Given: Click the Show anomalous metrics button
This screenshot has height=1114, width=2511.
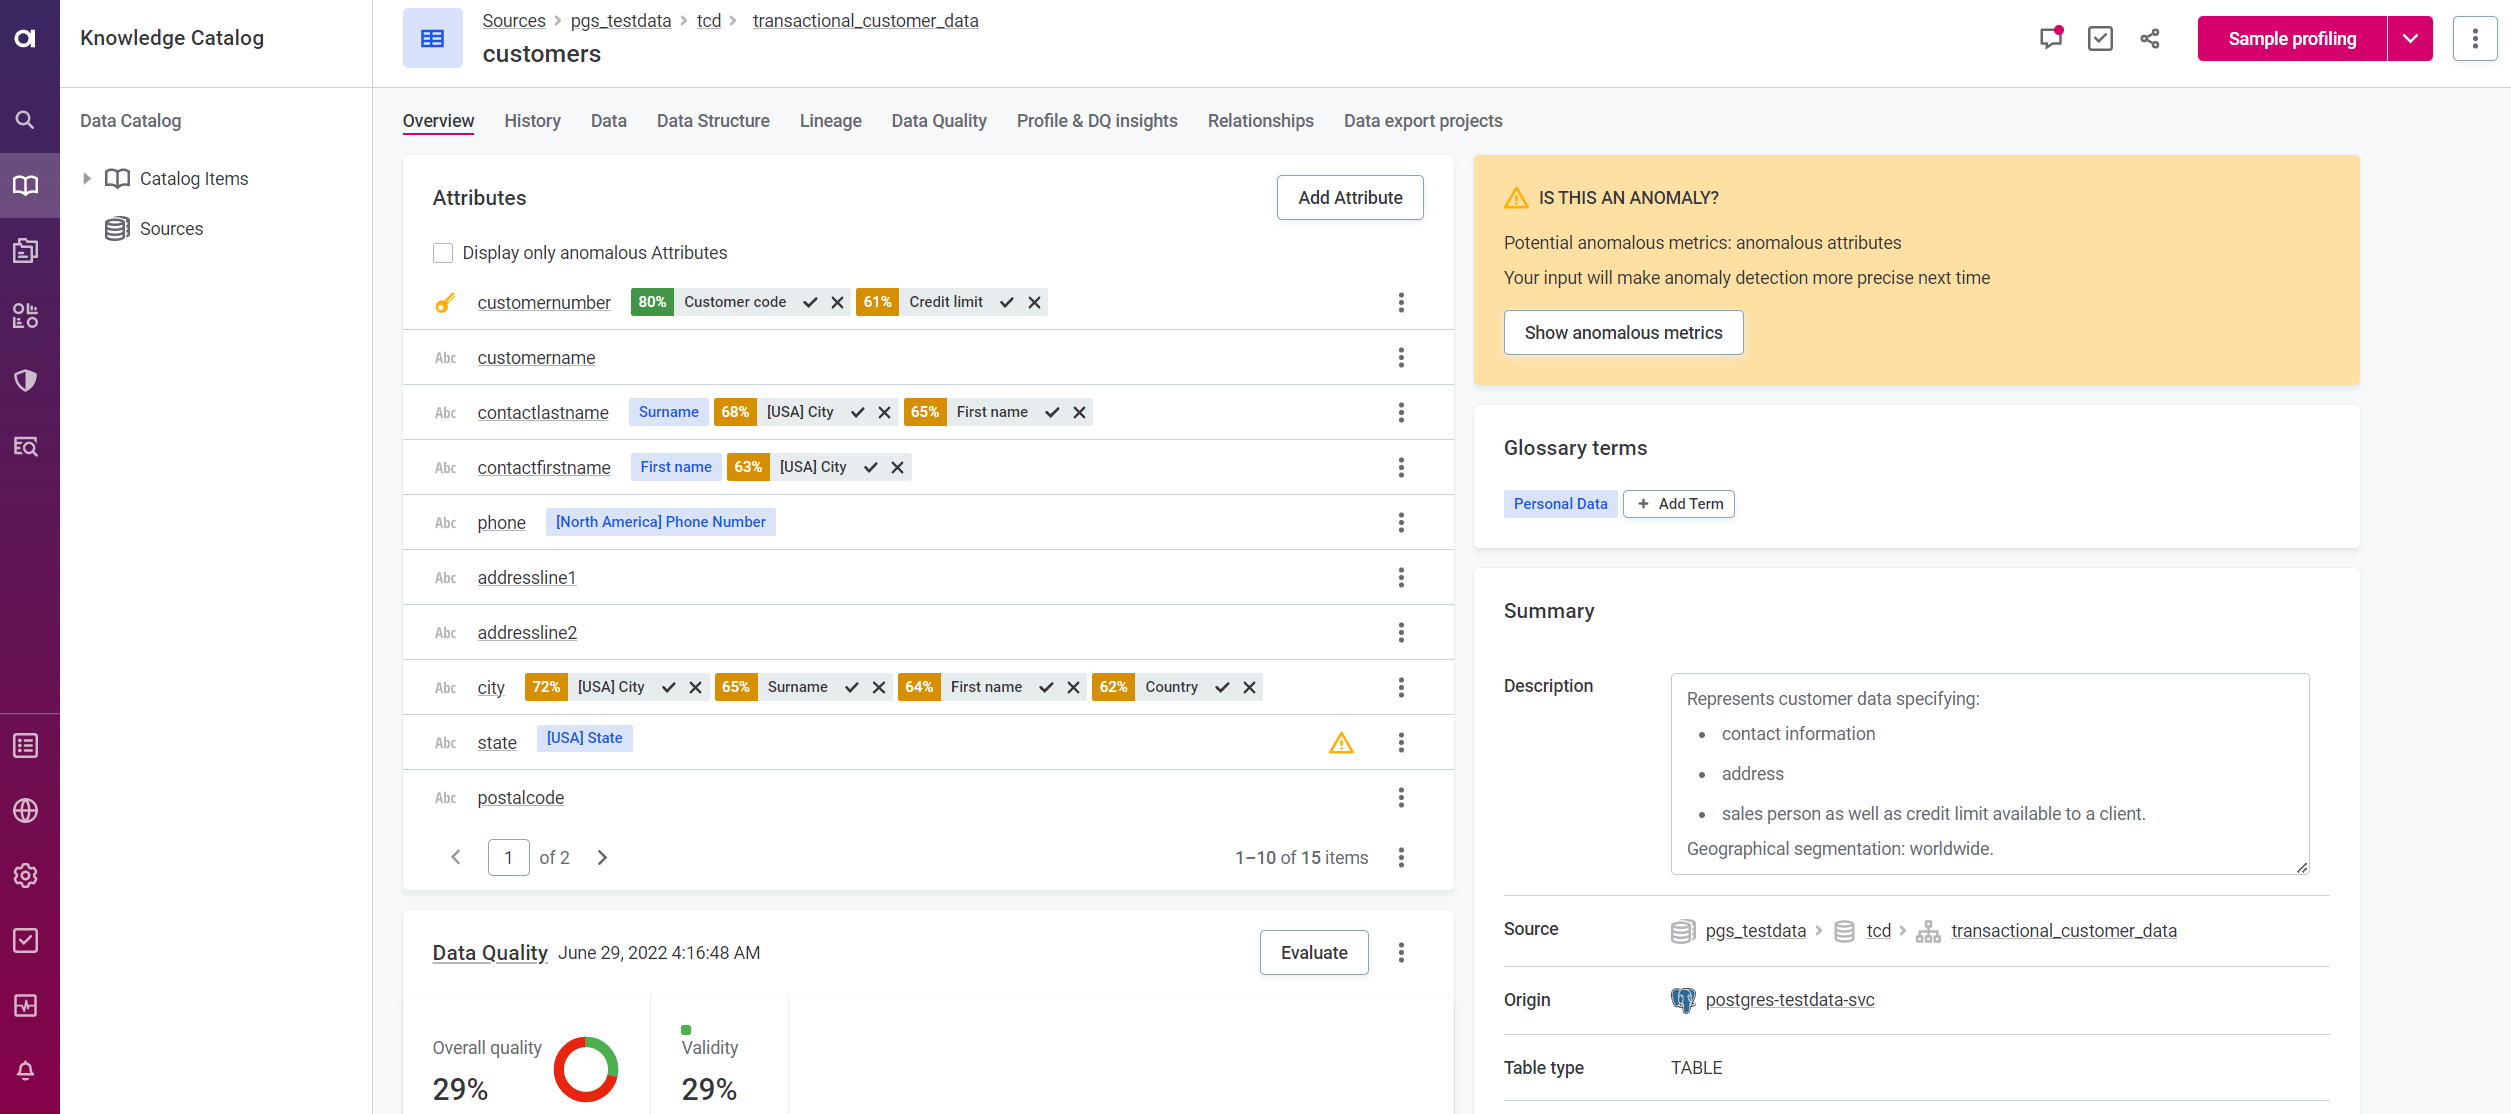Looking at the screenshot, I should [x=1622, y=333].
